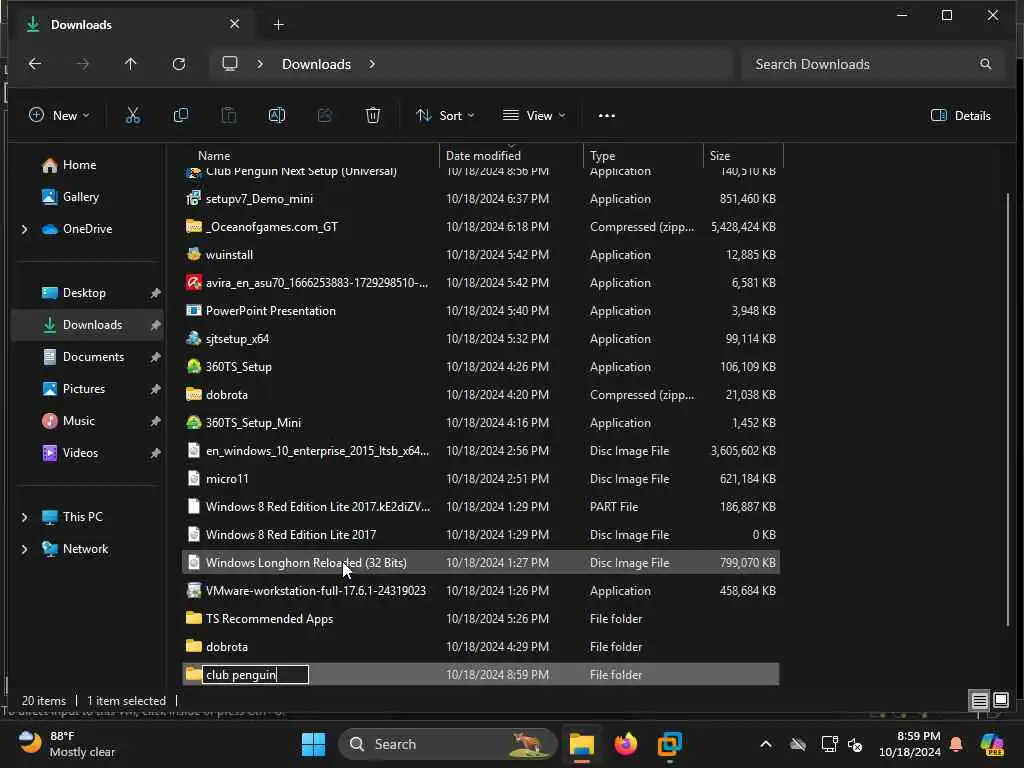The image size is (1024, 768).
Task: Click chevron after Downloads in address bar
Action: 372,64
